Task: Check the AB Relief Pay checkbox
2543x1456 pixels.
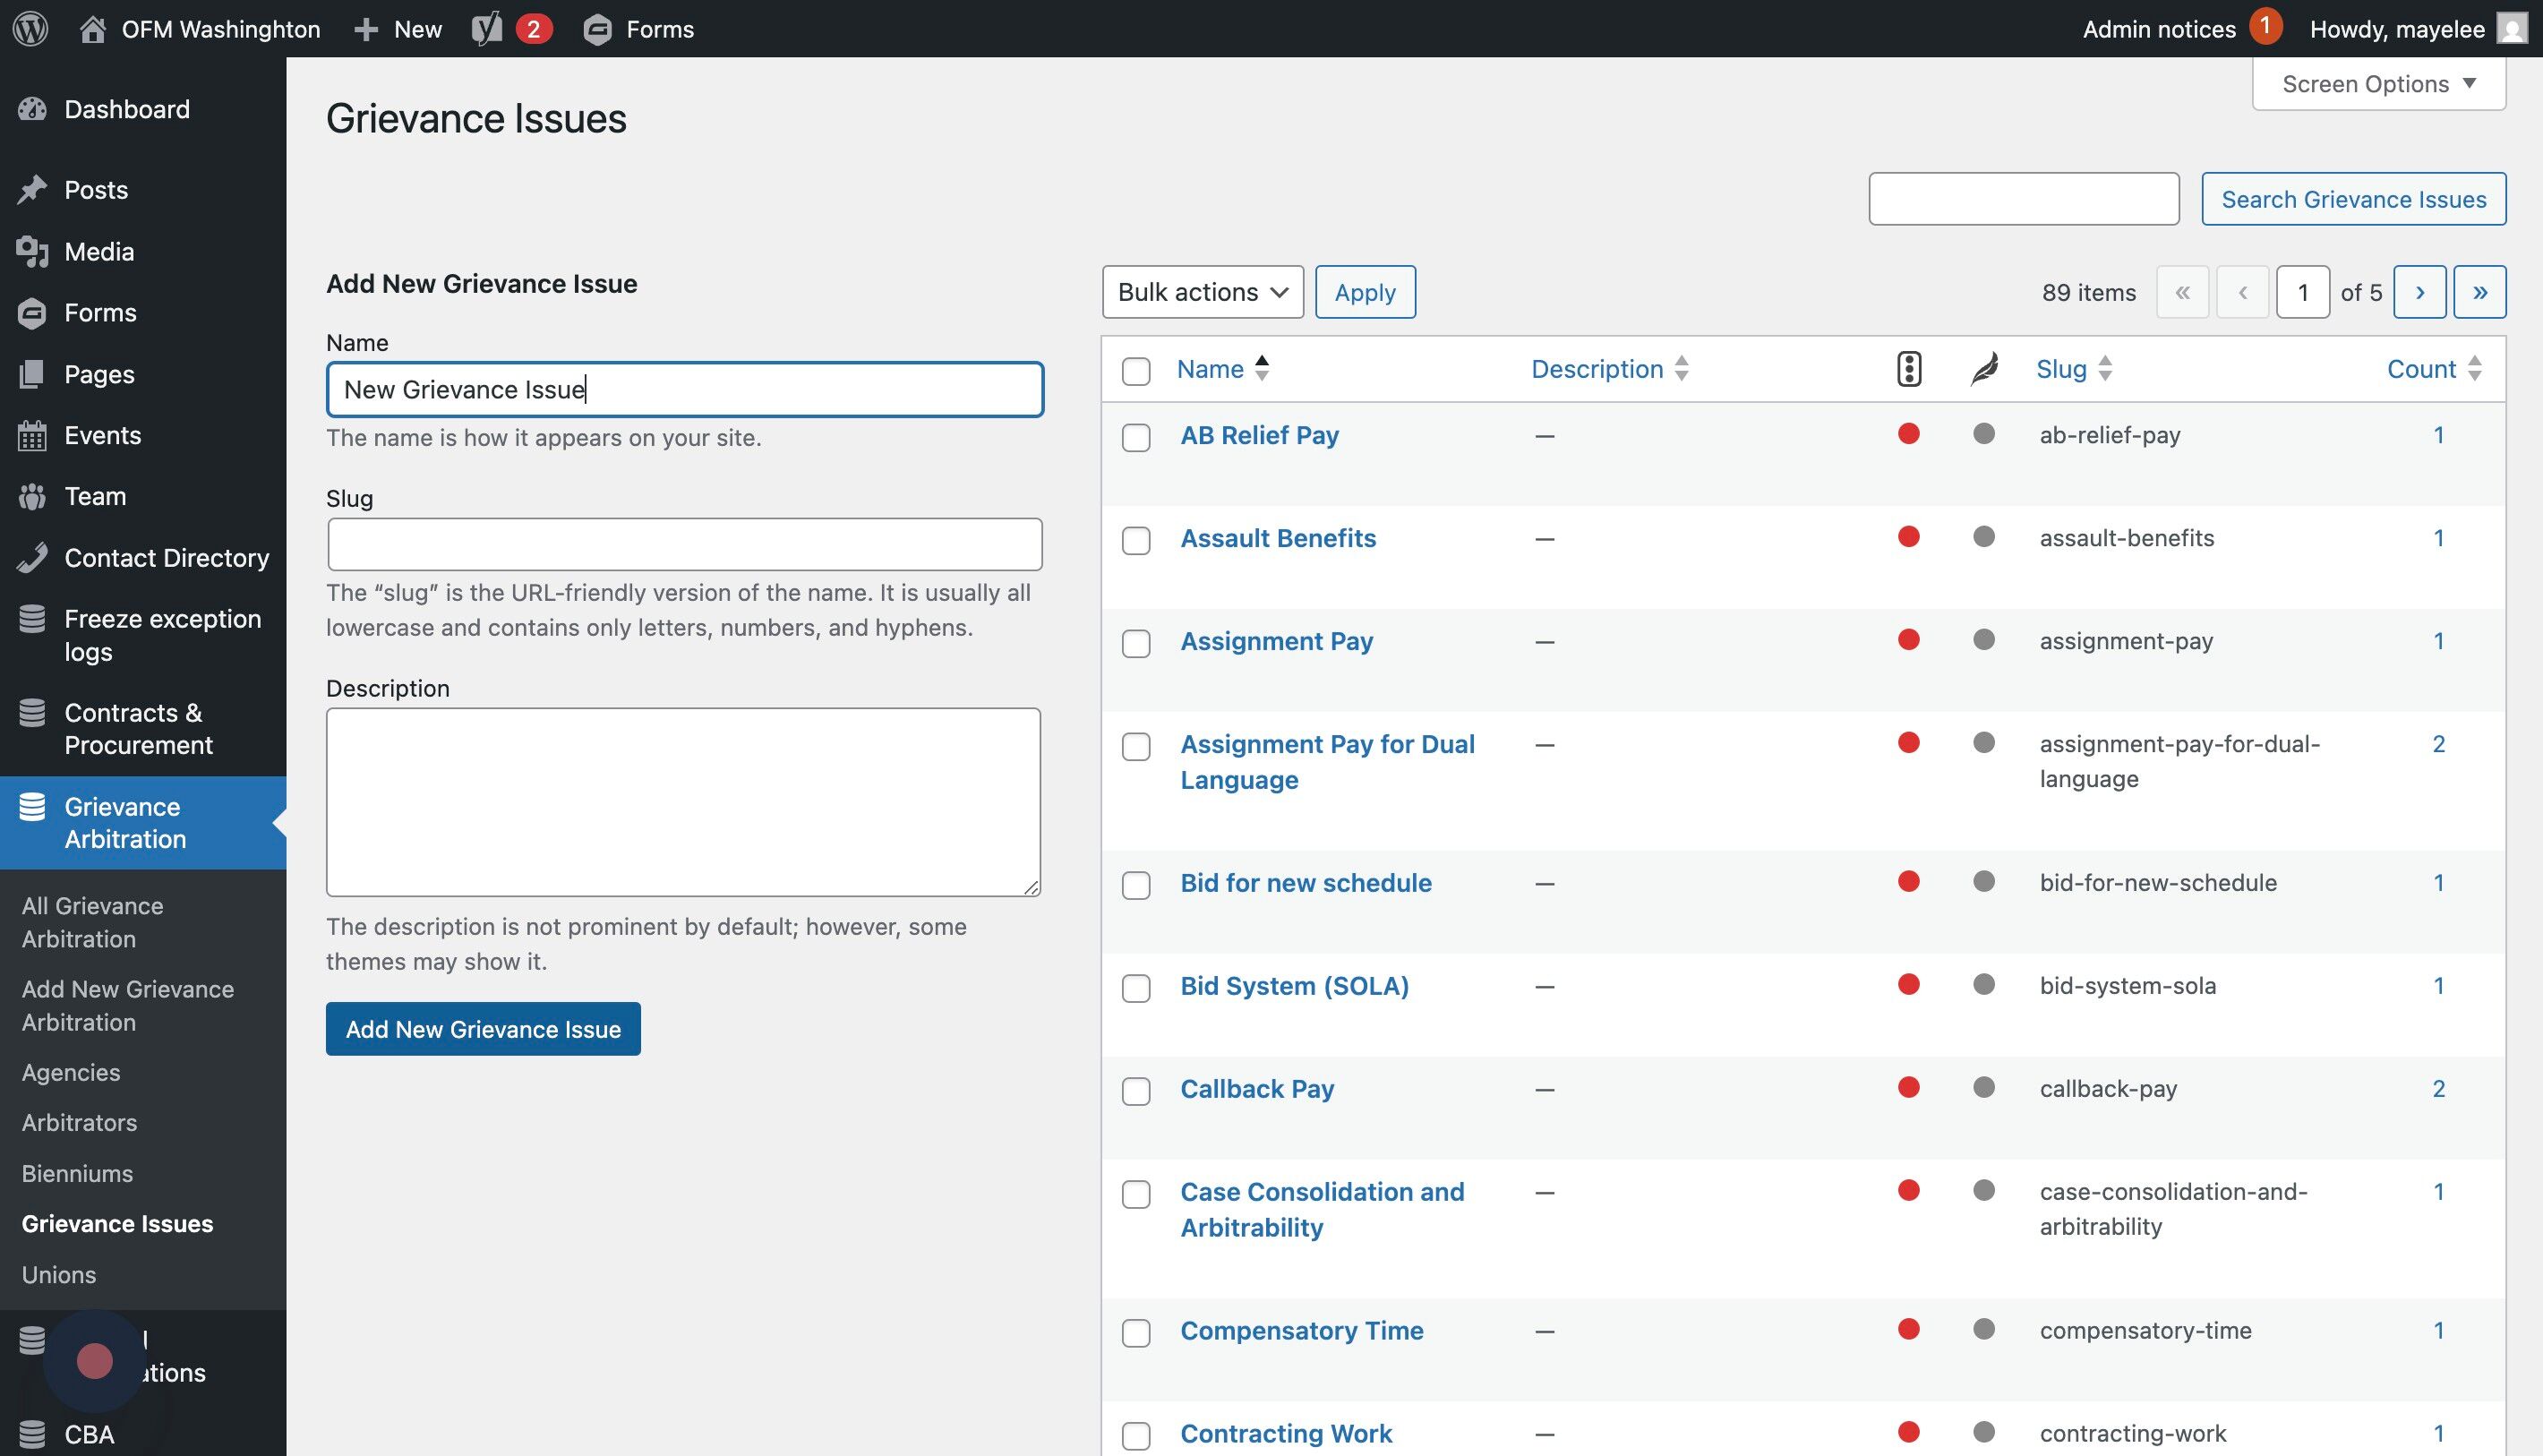Action: (x=1136, y=438)
